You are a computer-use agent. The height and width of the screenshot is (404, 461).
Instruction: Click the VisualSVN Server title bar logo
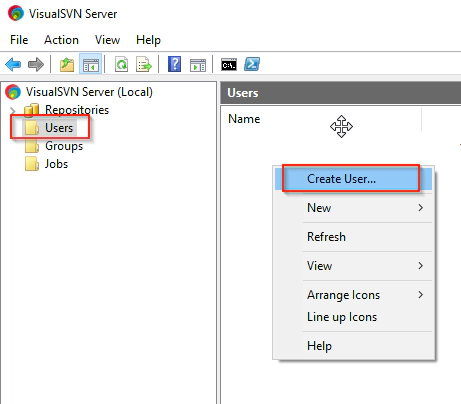(x=16, y=14)
